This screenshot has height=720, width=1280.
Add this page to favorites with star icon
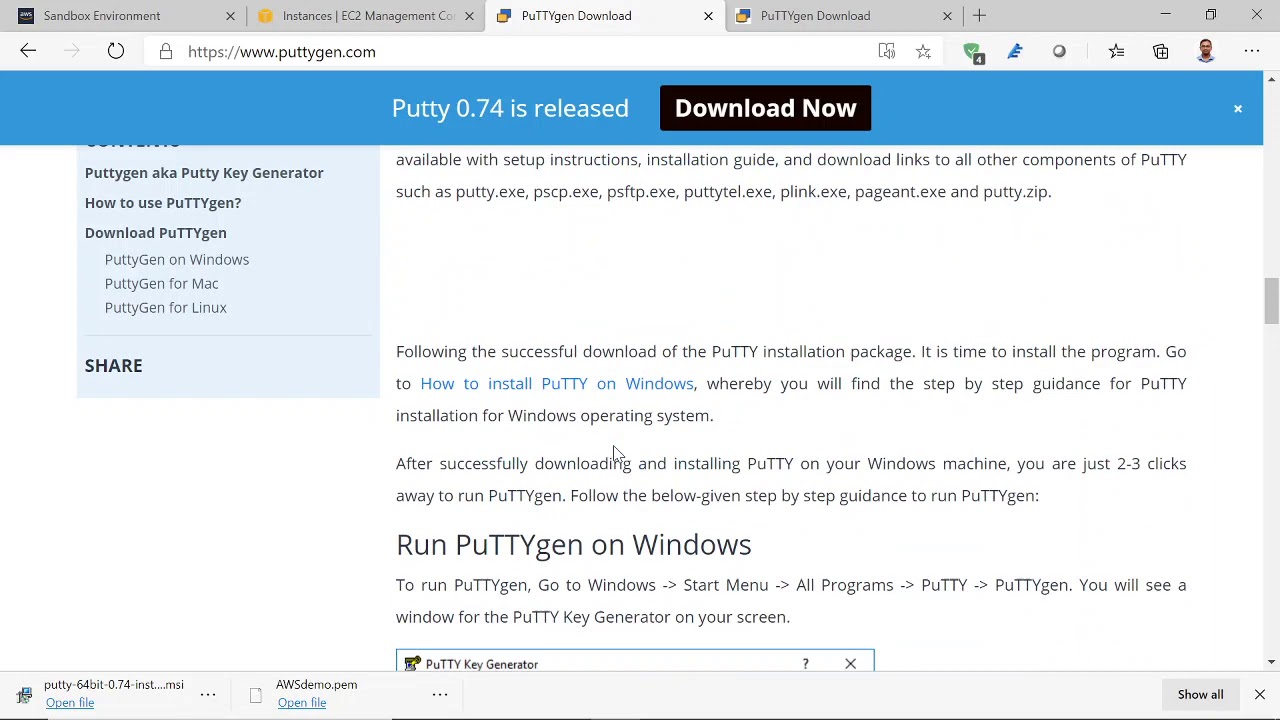pos(923,52)
